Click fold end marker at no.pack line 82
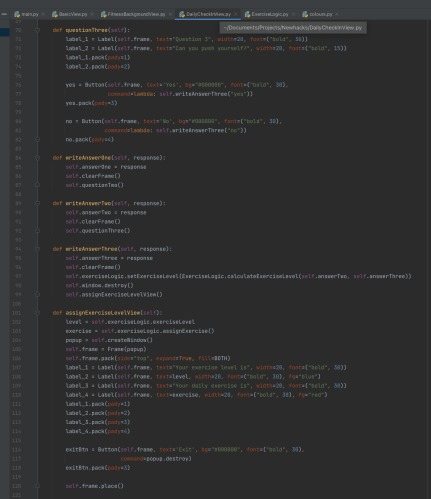Viewport: 431px width, 499px height. (x=37, y=139)
